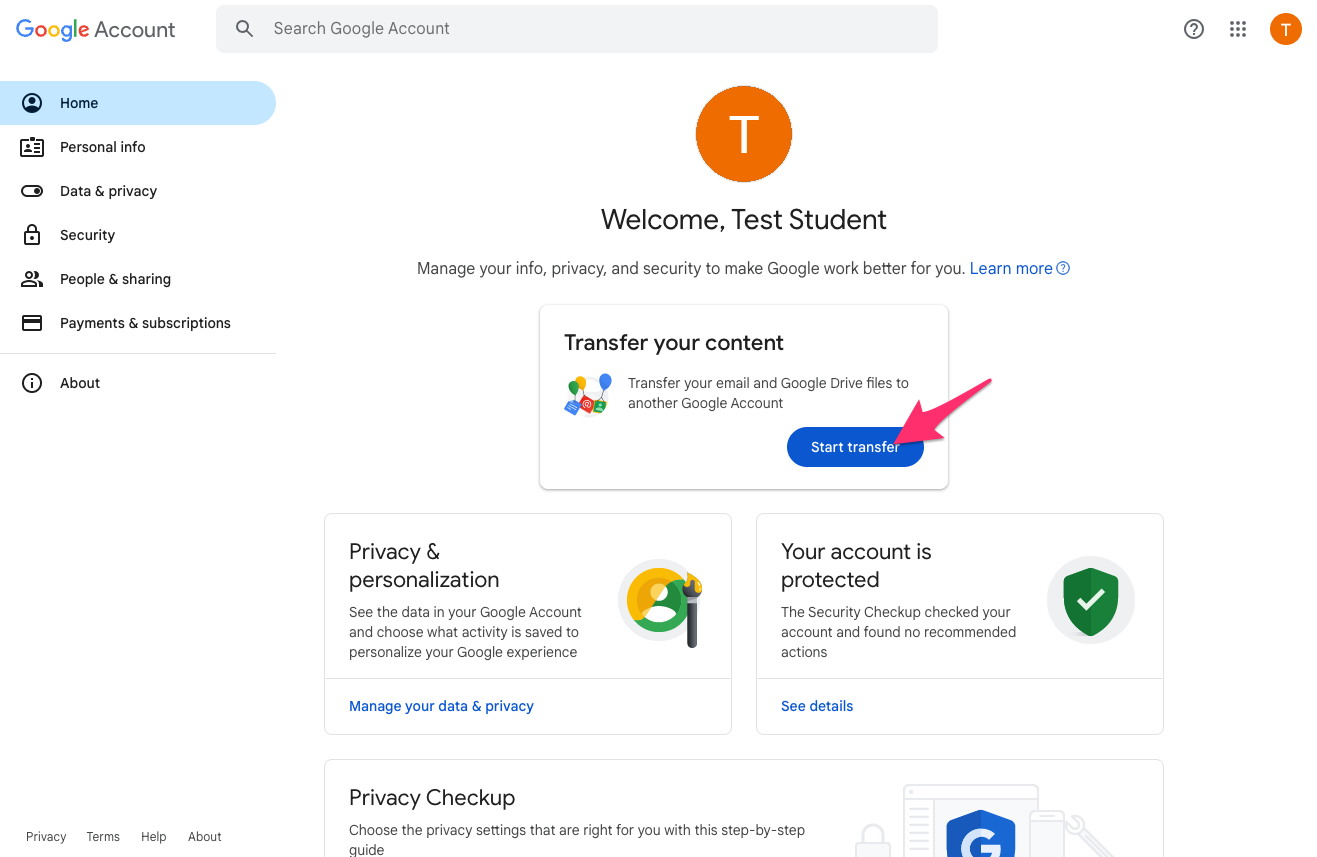Click the Learn more help icon

(x=1063, y=268)
